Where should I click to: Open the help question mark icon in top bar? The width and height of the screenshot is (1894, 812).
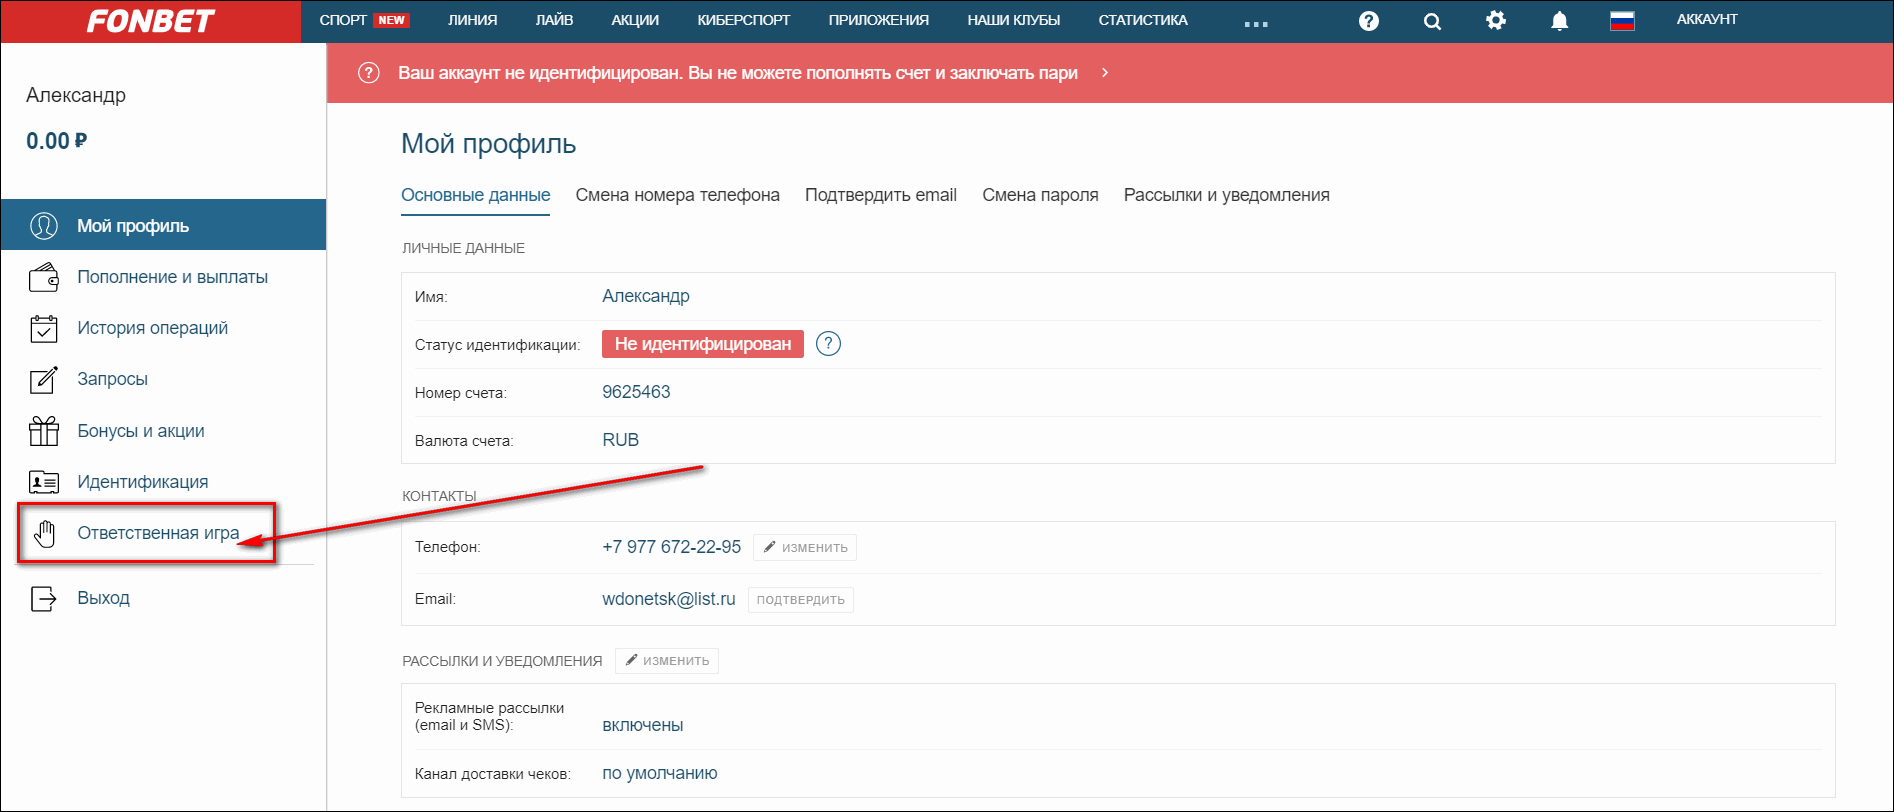[x=1369, y=21]
